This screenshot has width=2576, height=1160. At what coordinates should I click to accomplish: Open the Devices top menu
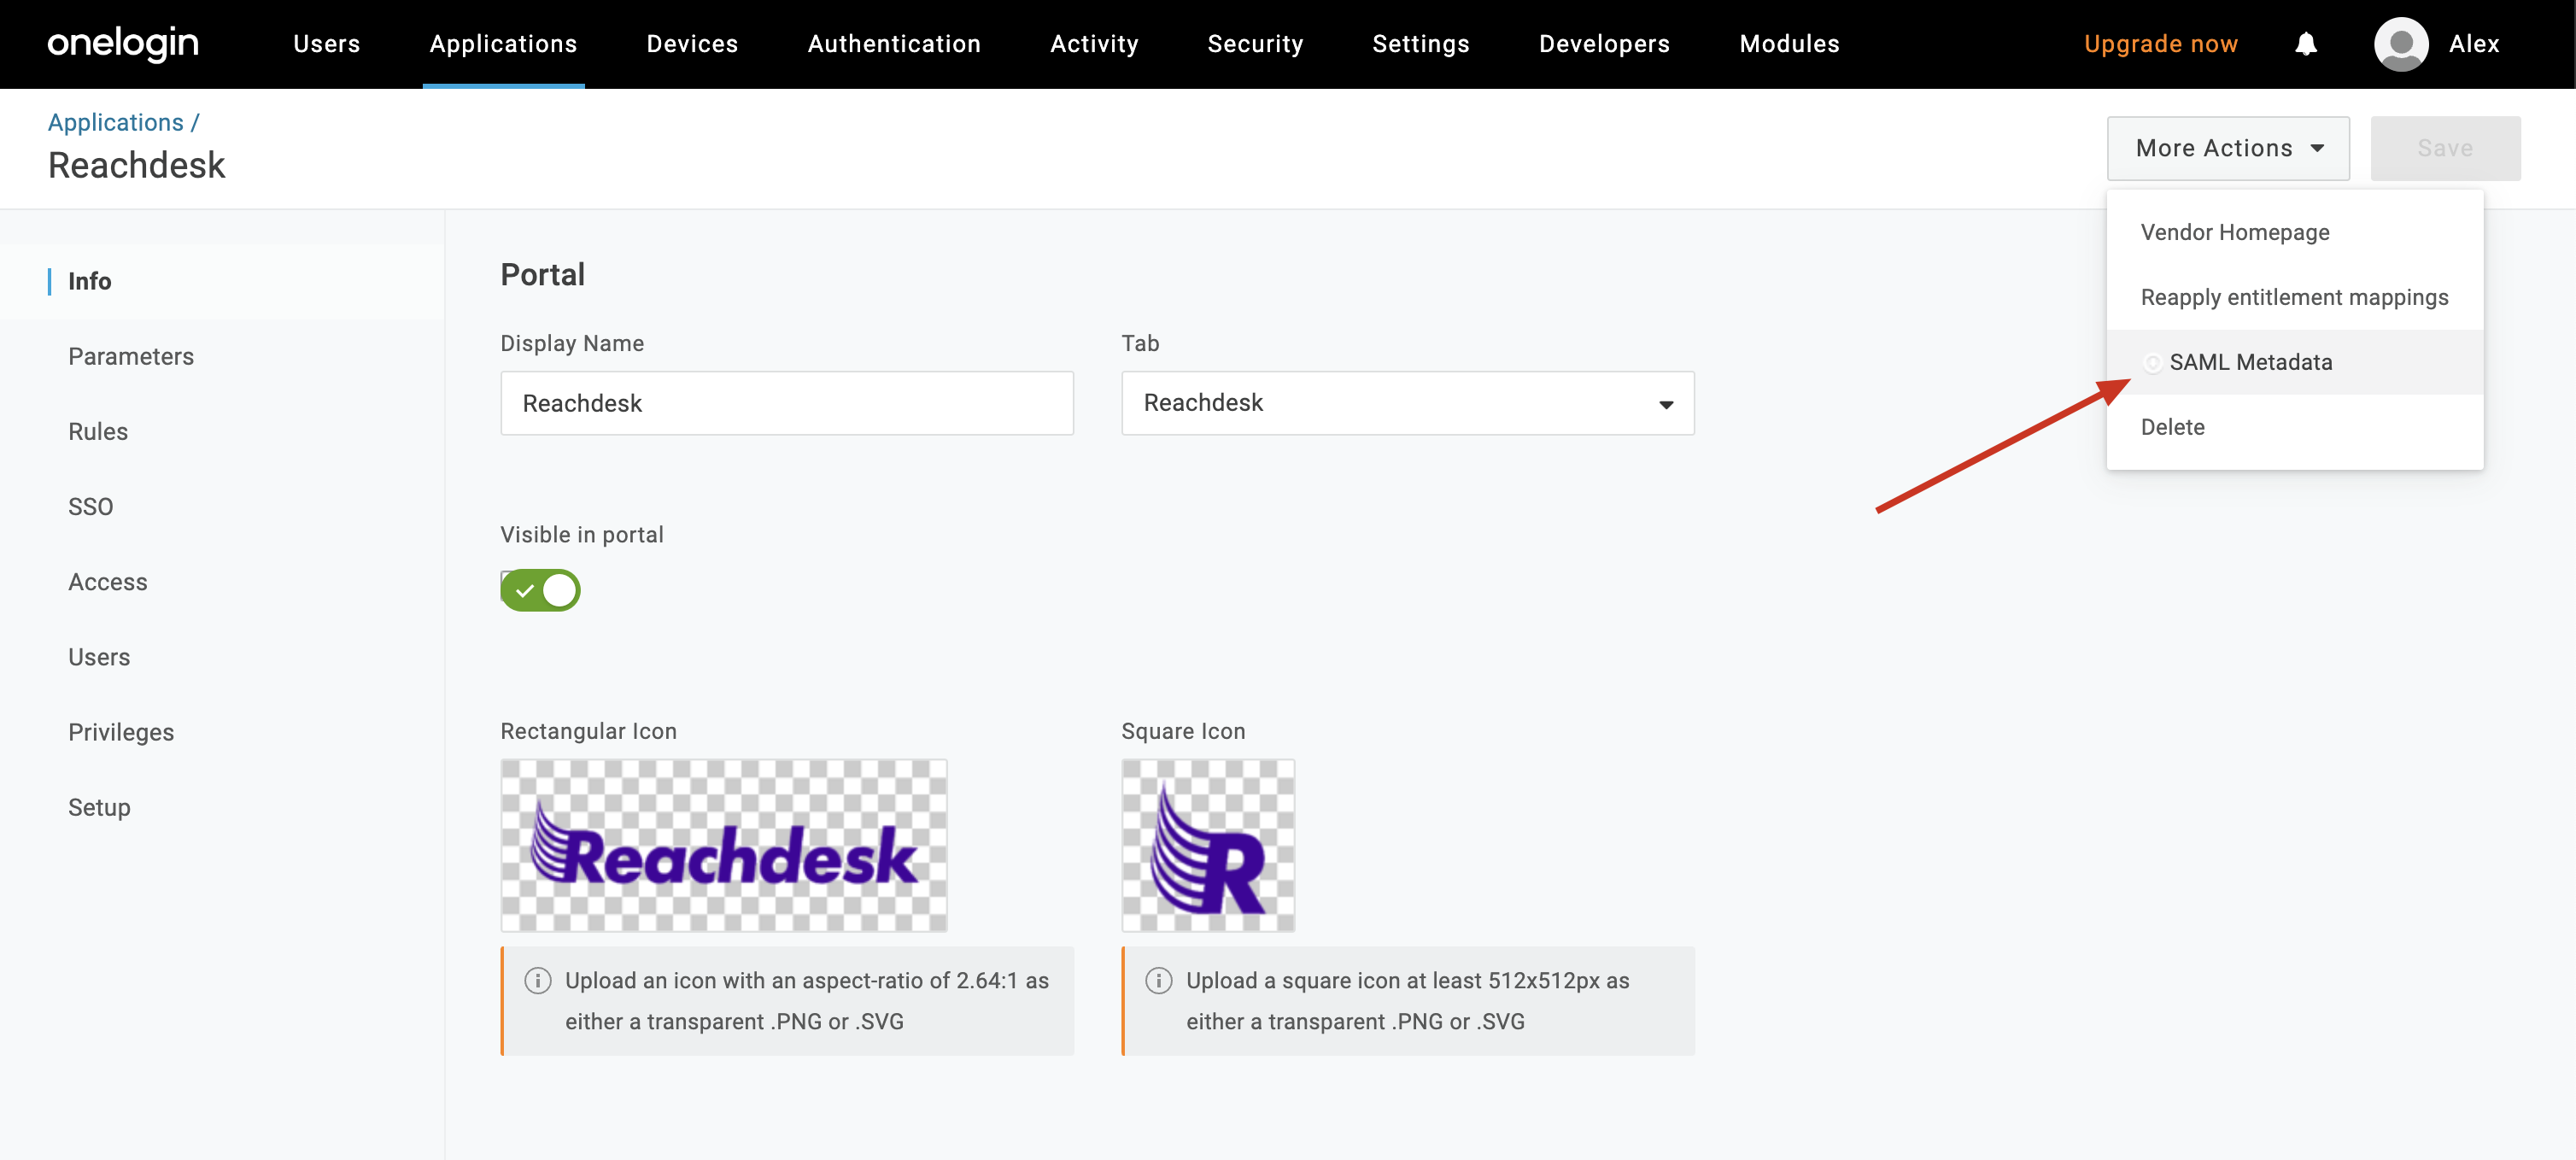pos(692,44)
